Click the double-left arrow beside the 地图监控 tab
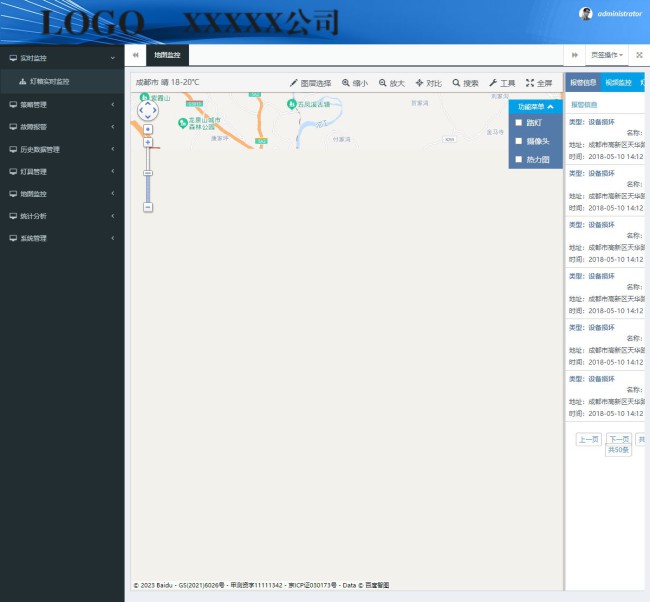Viewport: 650px width, 602px height. point(135,55)
